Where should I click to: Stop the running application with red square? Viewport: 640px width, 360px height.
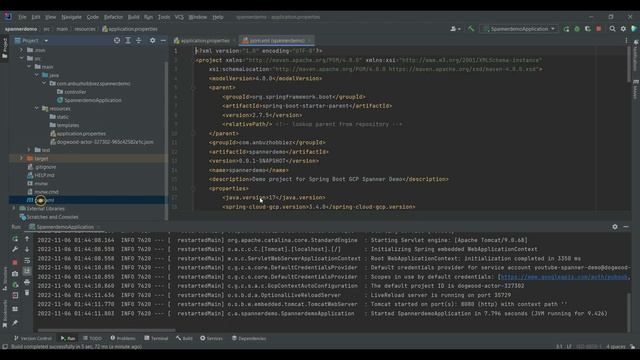click(598, 29)
